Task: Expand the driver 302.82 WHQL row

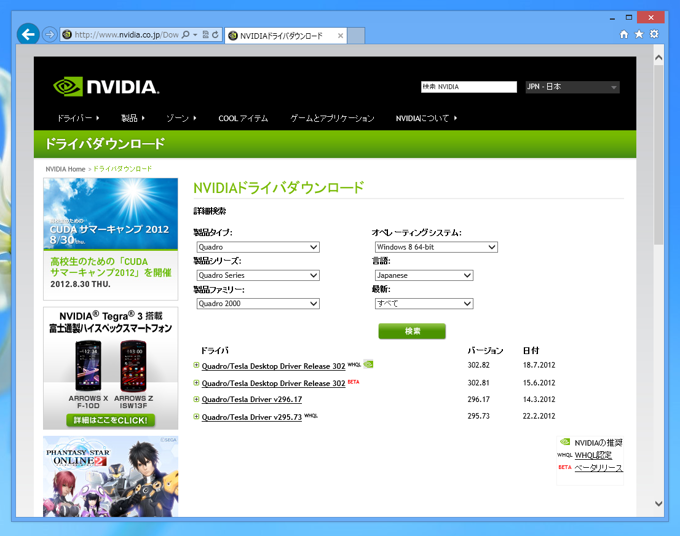Action: pyautogui.click(x=196, y=365)
